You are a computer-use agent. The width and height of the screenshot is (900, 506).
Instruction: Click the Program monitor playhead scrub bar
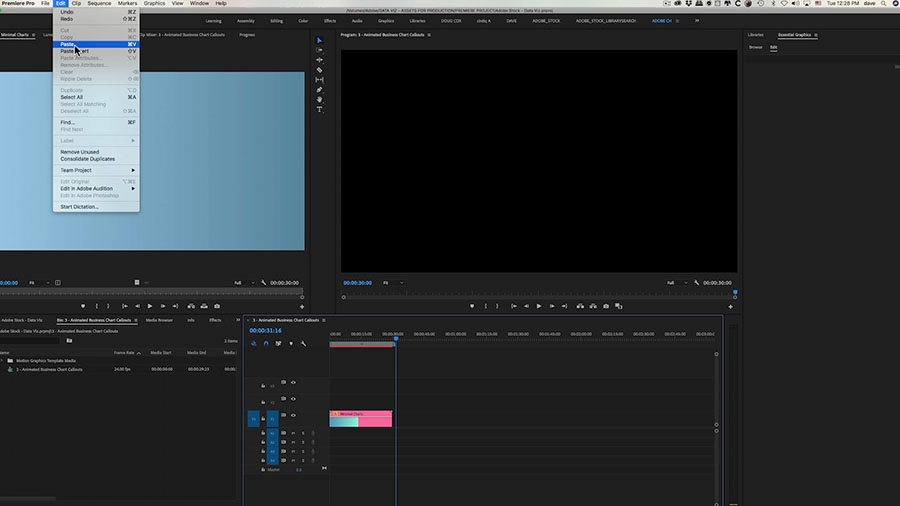click(x=538, y=293)
